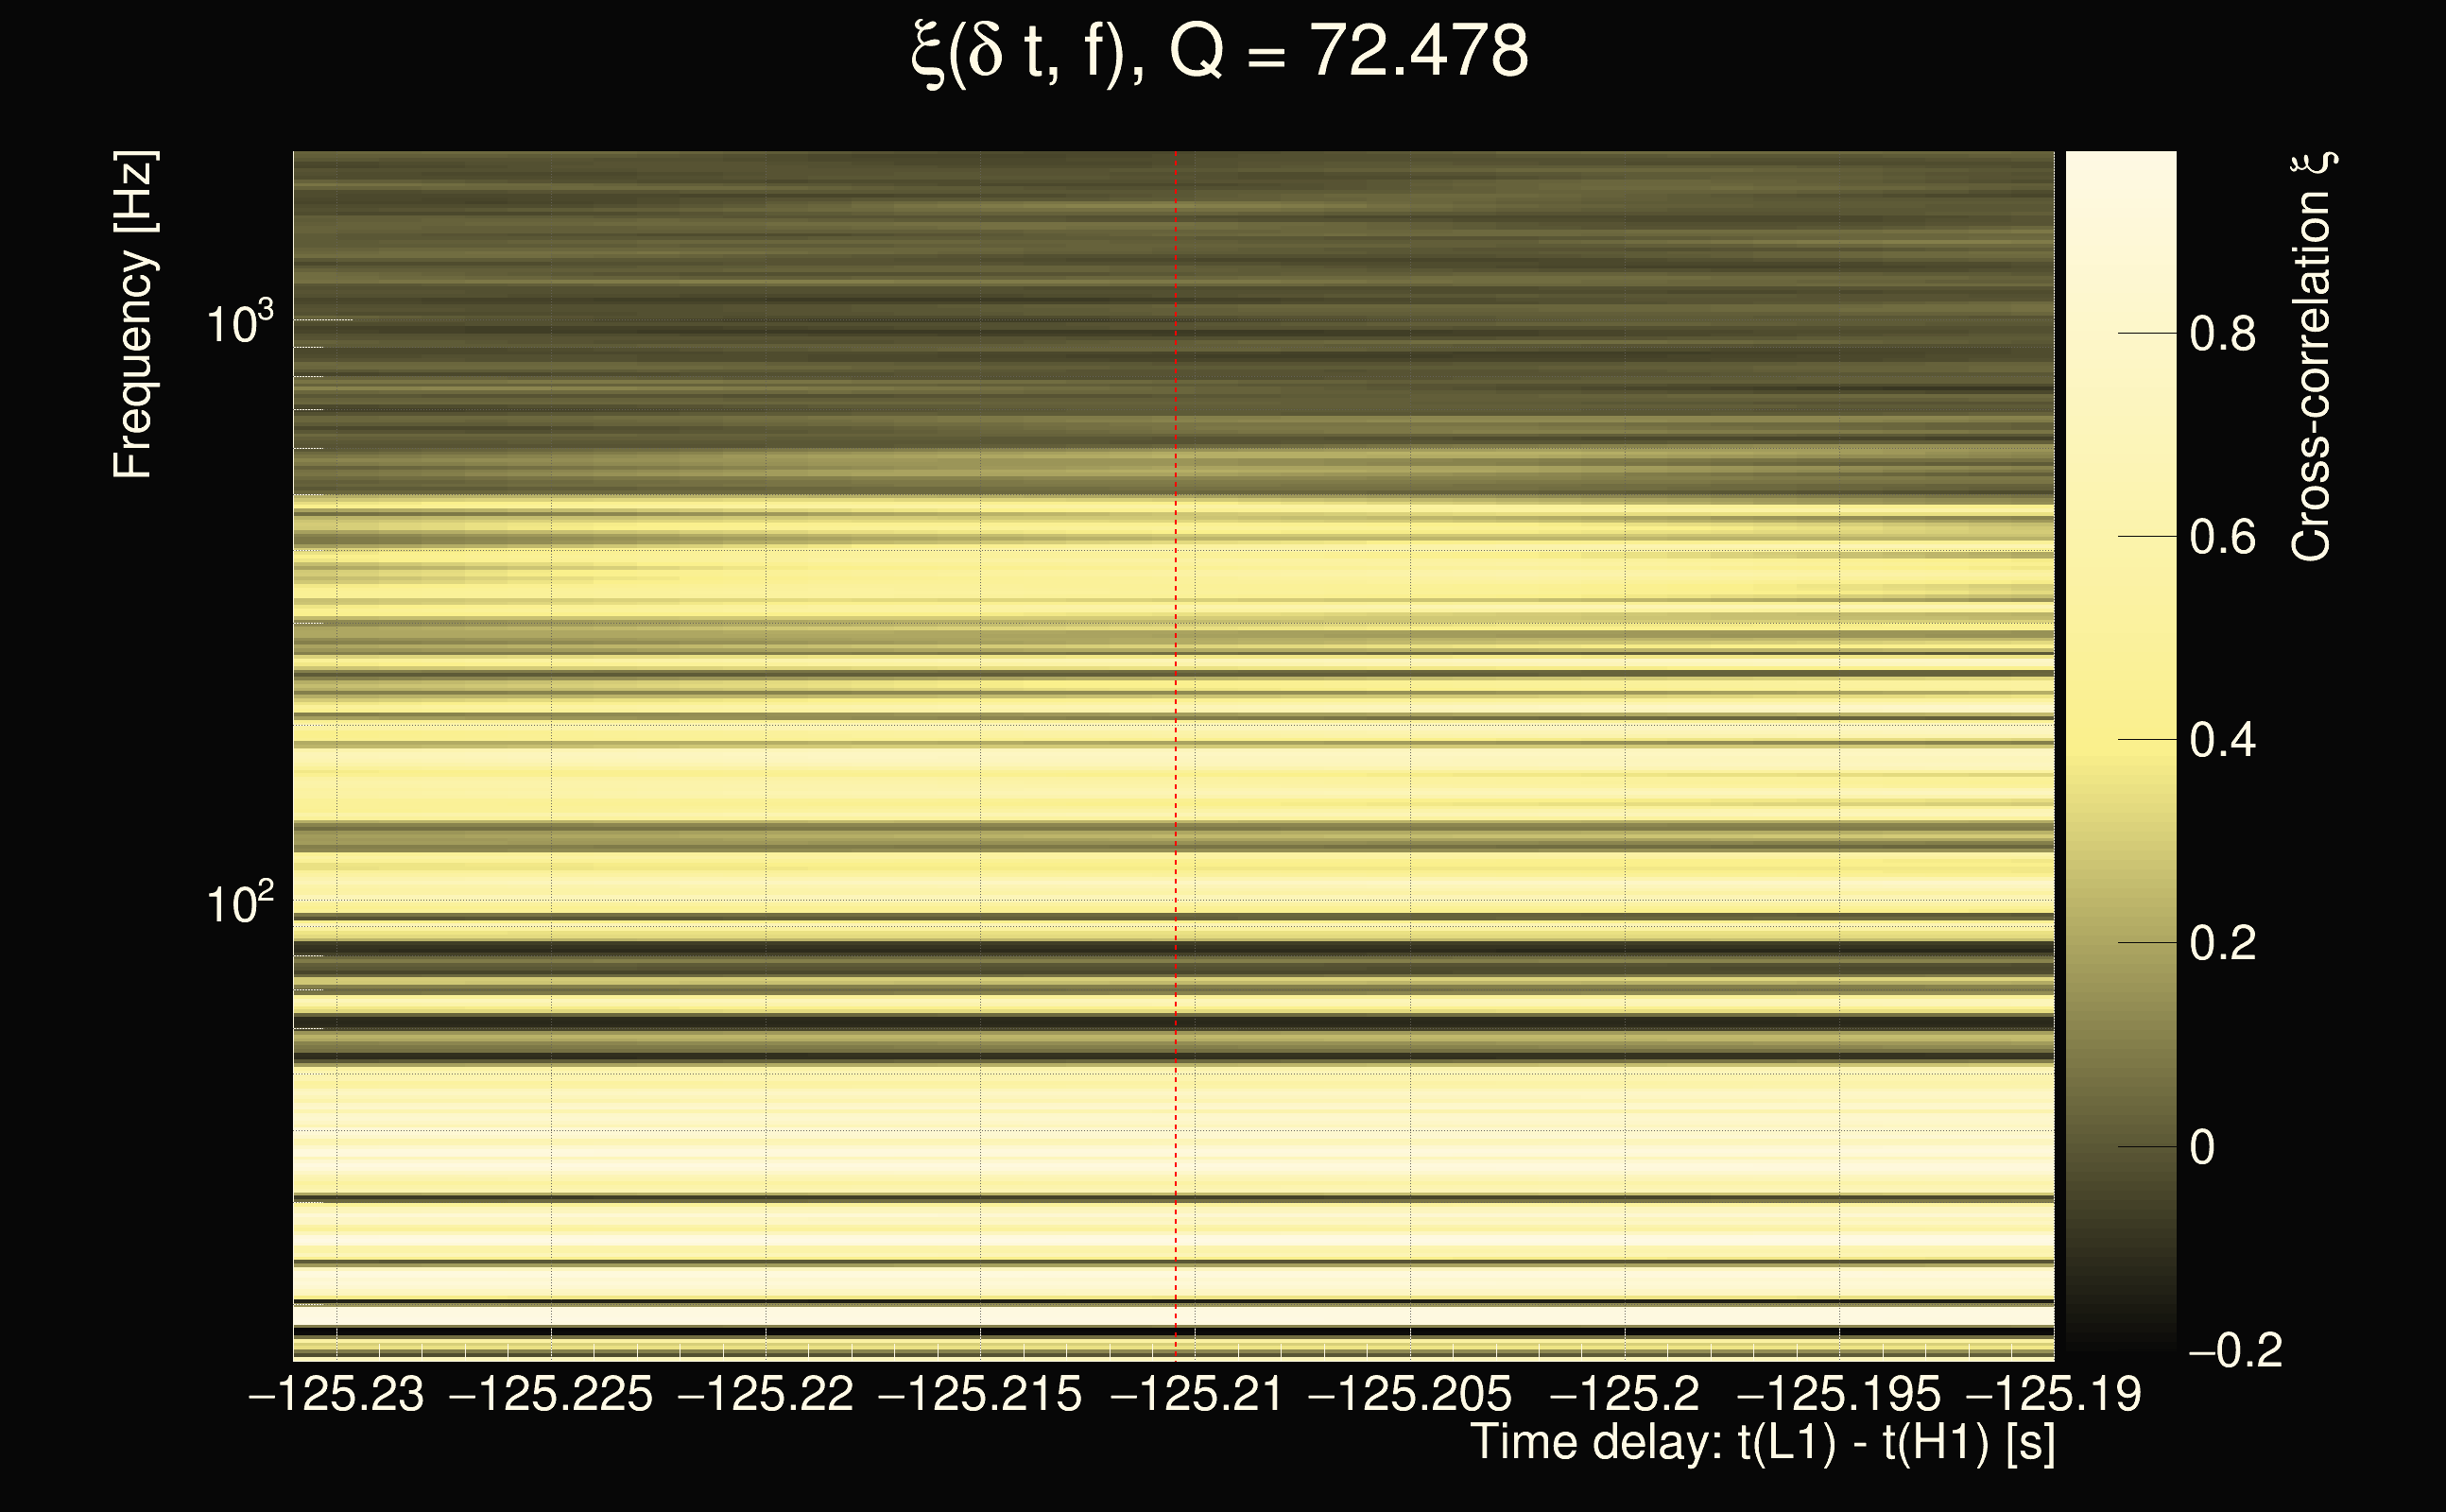The width and height of the screenshot is (2446, 1512).
Task: Click the 10³ frequency tick label
Action: pos(239,323)
